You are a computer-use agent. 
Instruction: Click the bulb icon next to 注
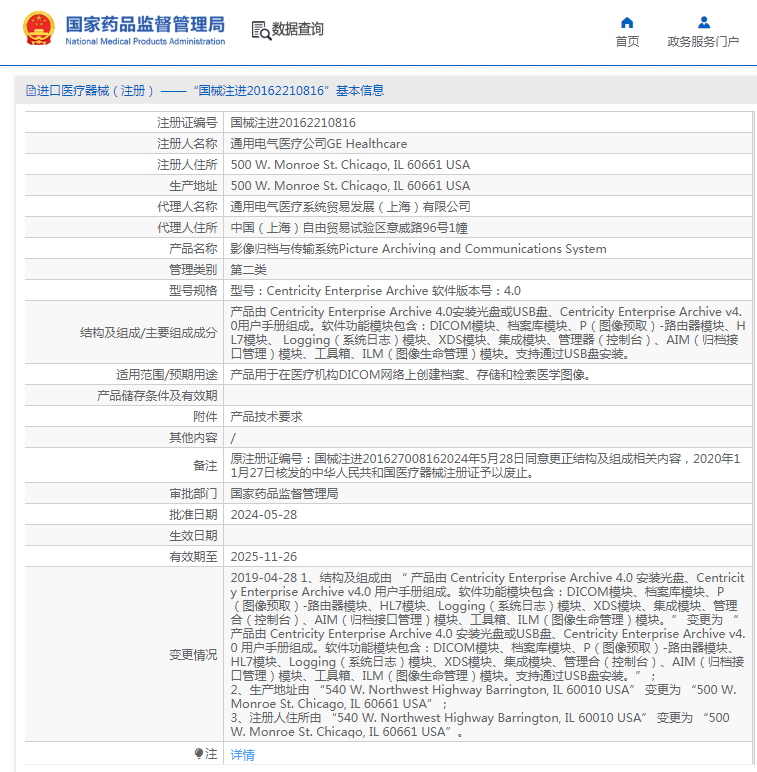(198, 754)
